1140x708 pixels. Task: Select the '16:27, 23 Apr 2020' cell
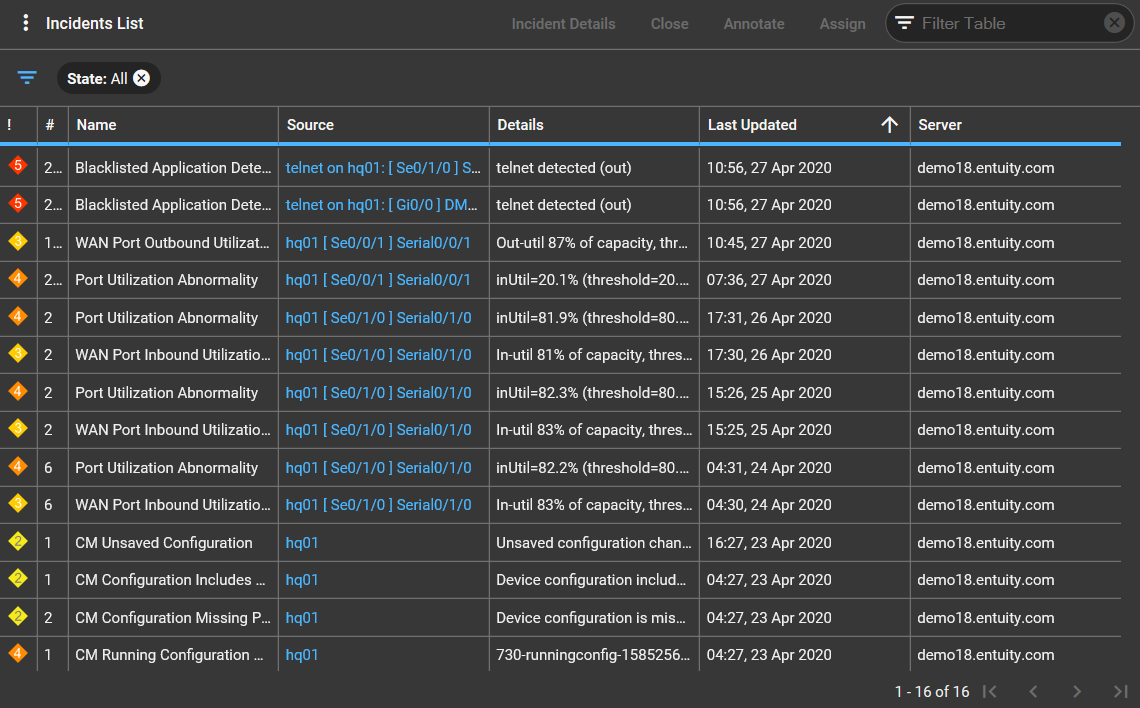tap(804, 543)
